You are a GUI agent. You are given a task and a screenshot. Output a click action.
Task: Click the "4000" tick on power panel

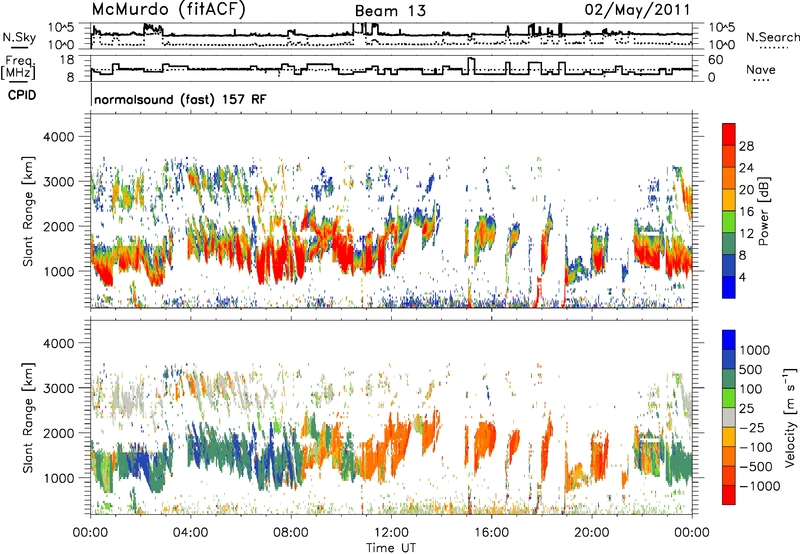(58, 137)
